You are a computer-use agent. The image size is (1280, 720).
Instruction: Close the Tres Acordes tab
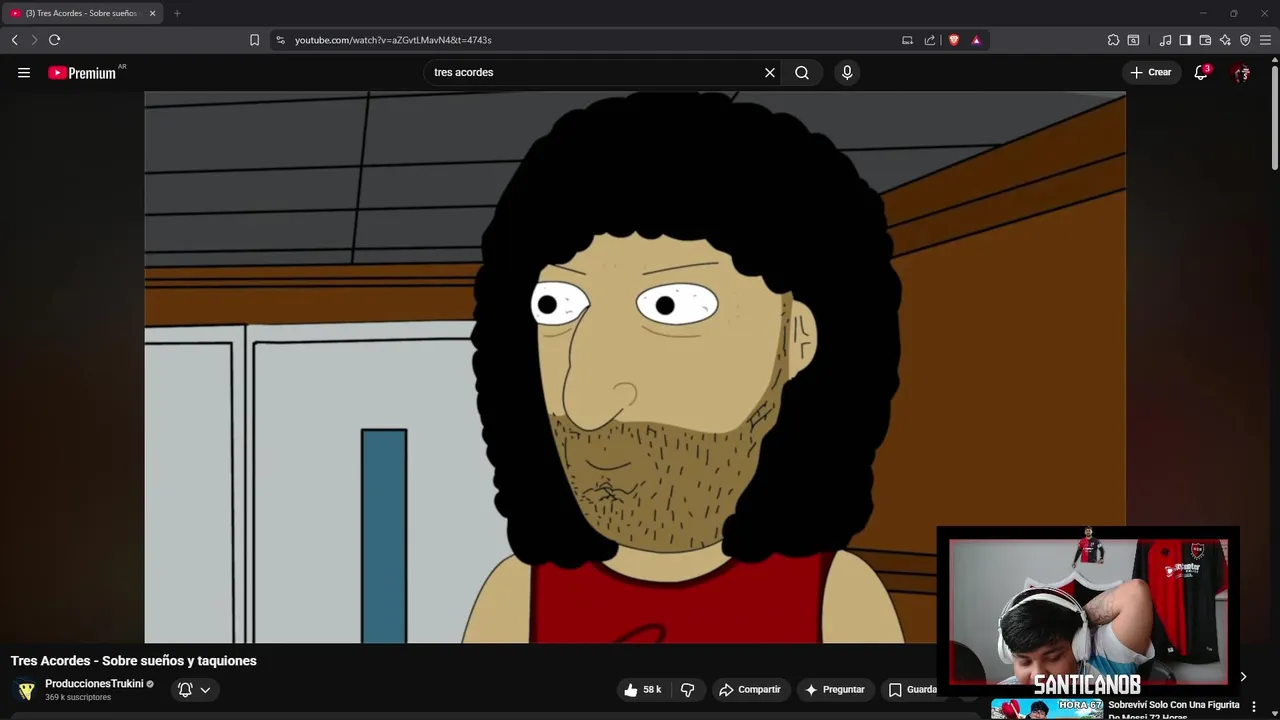tap(152, 13)
